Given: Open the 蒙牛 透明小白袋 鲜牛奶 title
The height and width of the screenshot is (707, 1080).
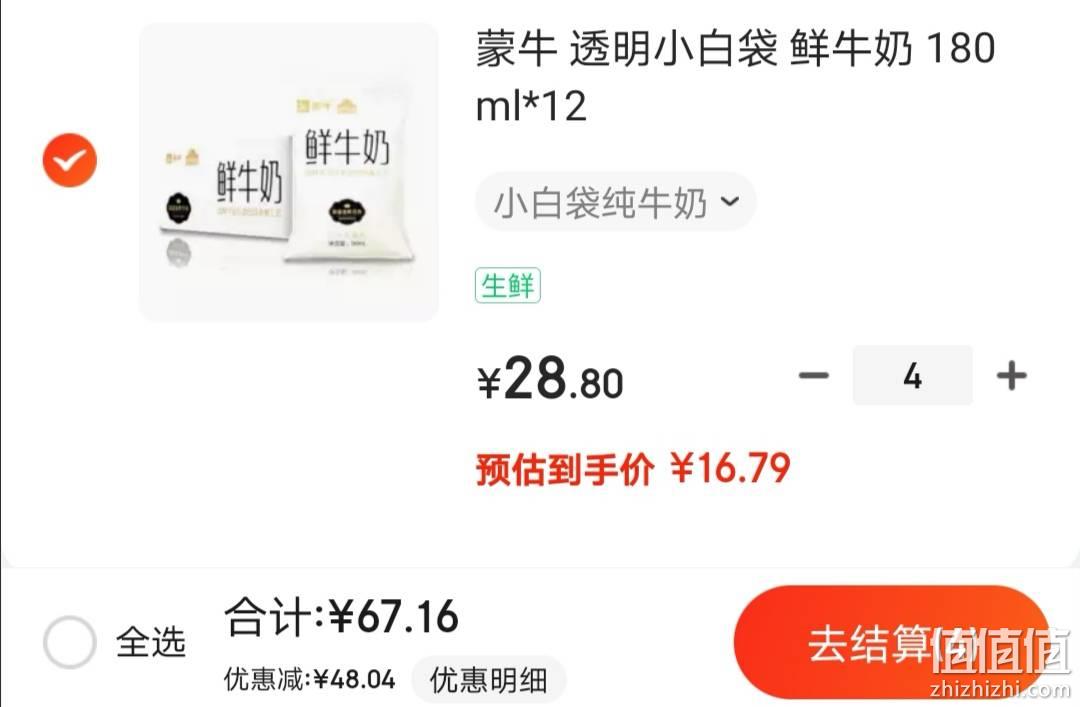Looking at the screenshot, I should click(x=735, y=76).
